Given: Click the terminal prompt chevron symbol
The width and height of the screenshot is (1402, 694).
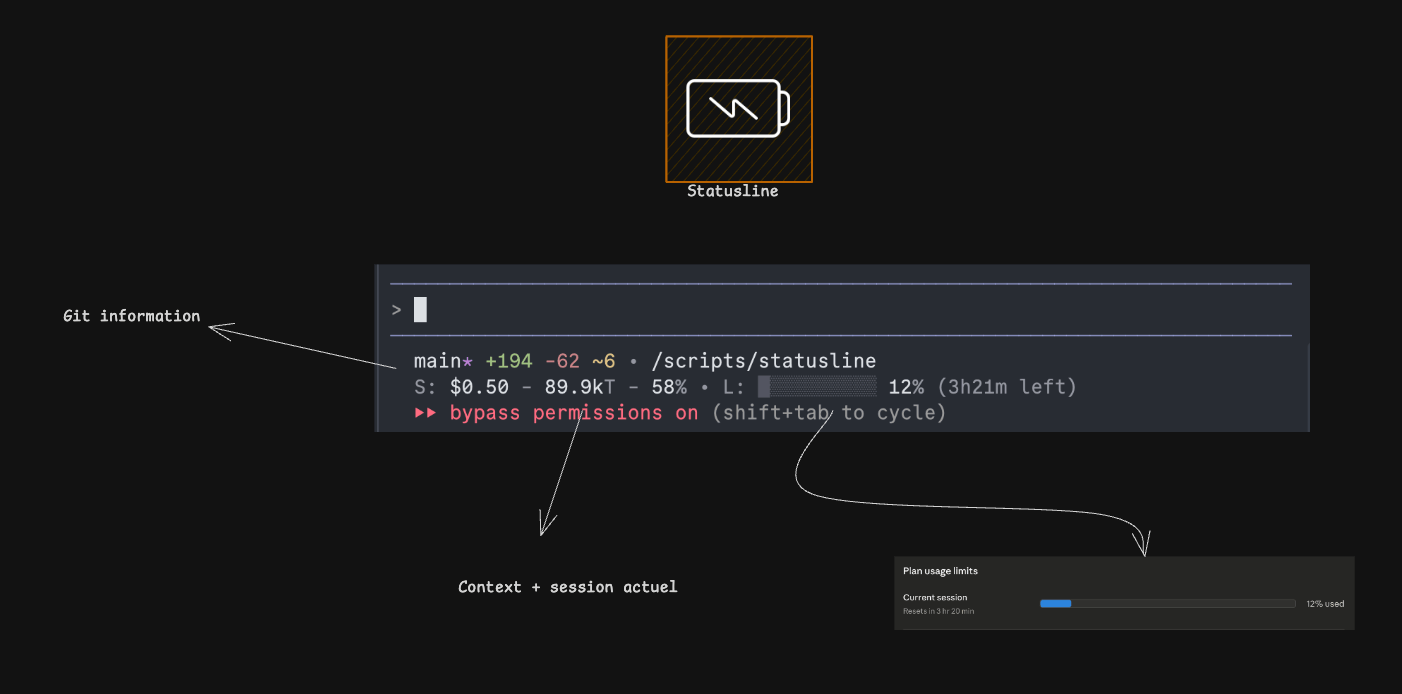Looking at the screenshot, I should [396, 310].
